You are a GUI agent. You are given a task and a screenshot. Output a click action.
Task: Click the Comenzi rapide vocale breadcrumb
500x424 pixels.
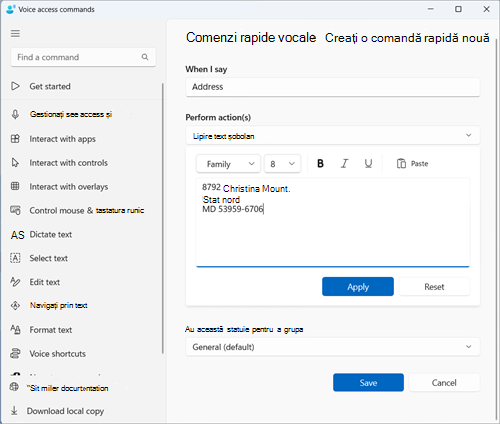[x=251, y=37]
